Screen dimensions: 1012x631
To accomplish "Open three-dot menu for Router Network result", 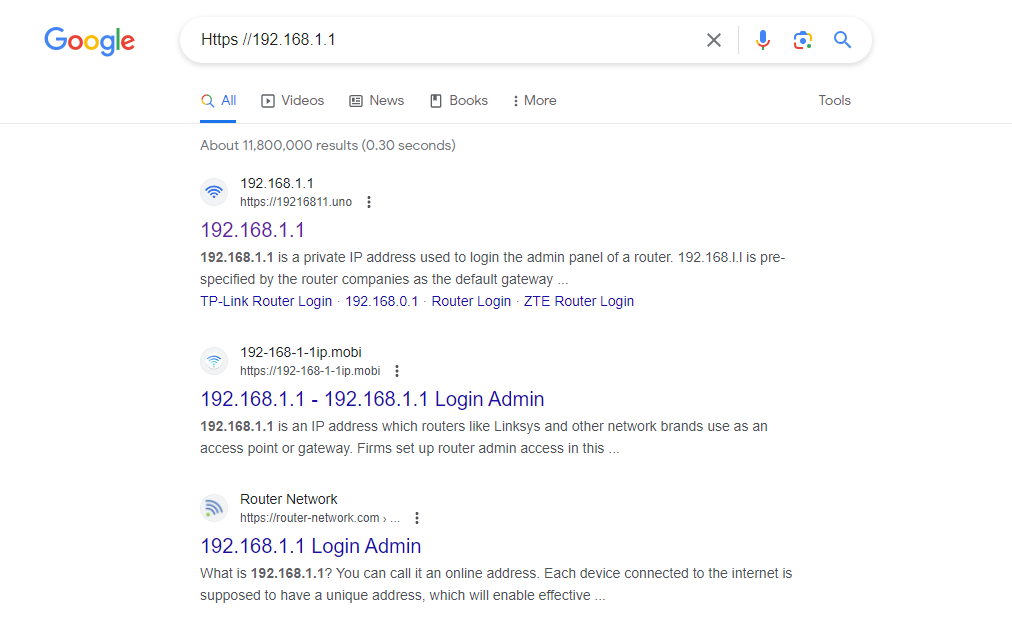I will [417, 518].
